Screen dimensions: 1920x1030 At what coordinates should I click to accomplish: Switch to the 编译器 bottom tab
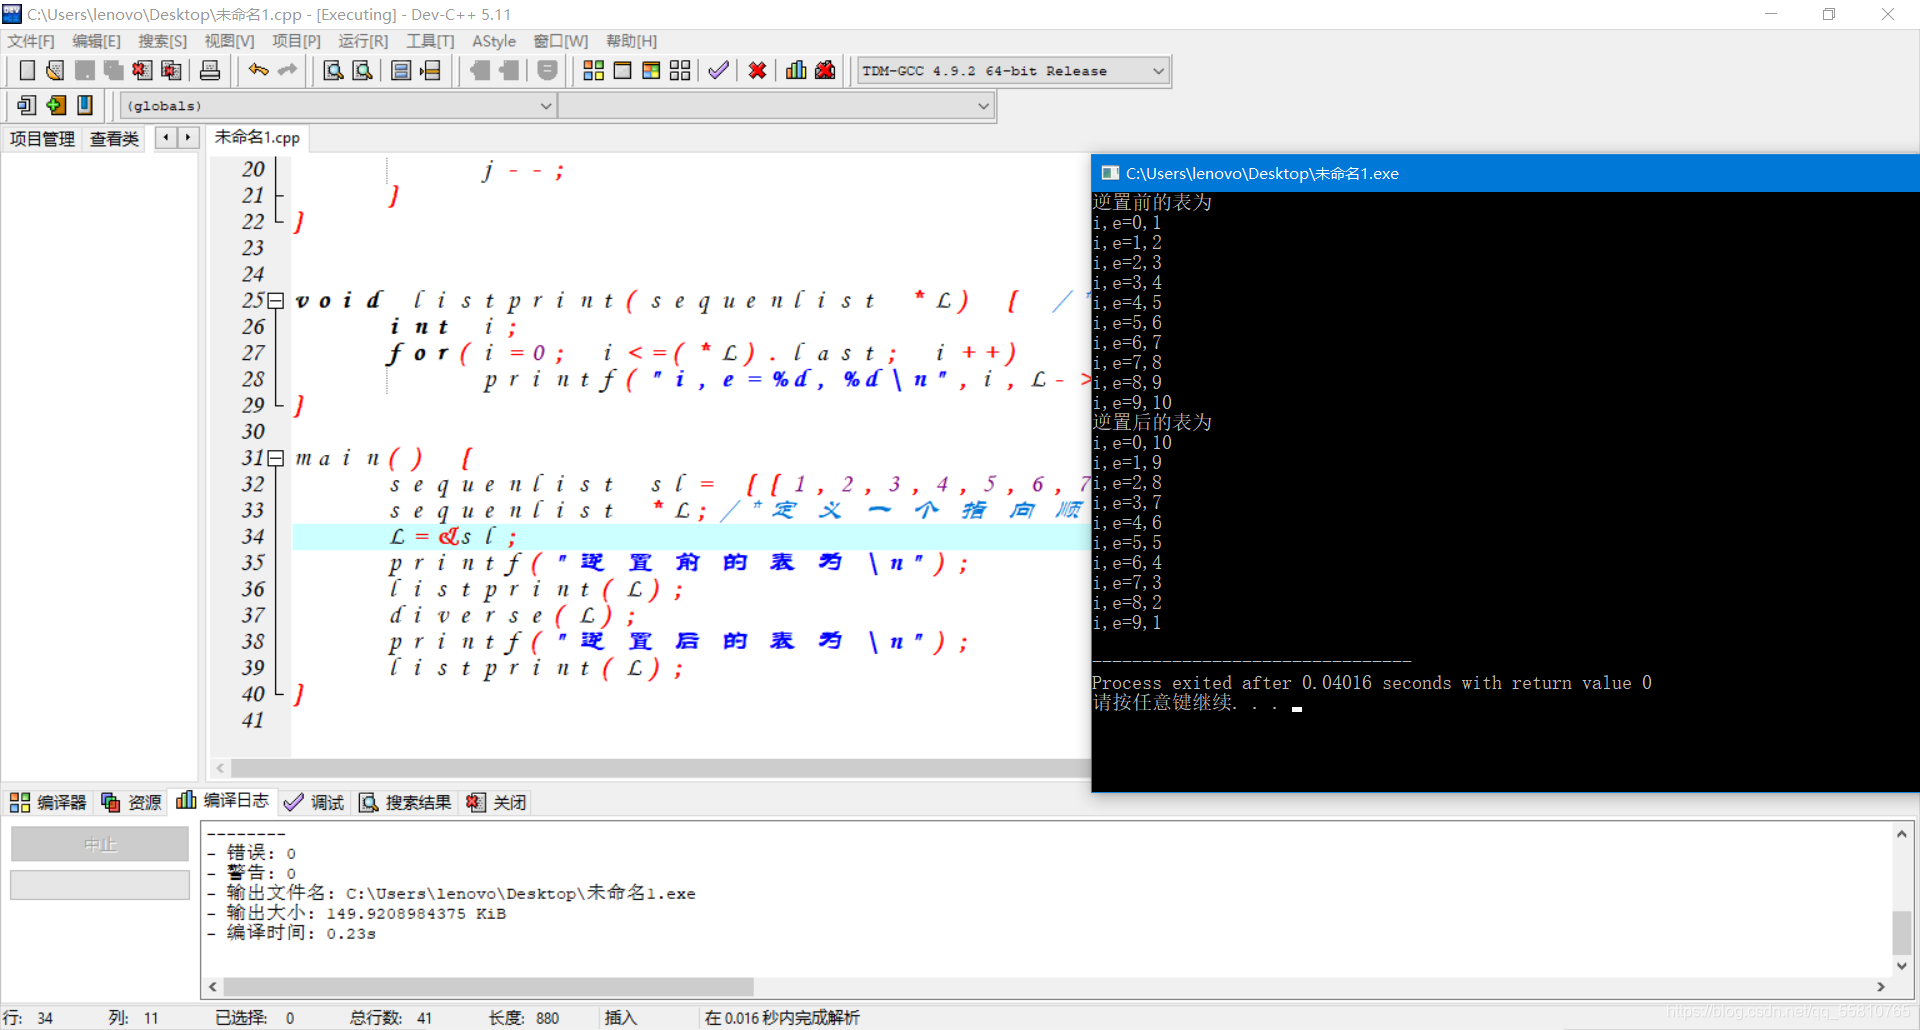pos(48,802)
